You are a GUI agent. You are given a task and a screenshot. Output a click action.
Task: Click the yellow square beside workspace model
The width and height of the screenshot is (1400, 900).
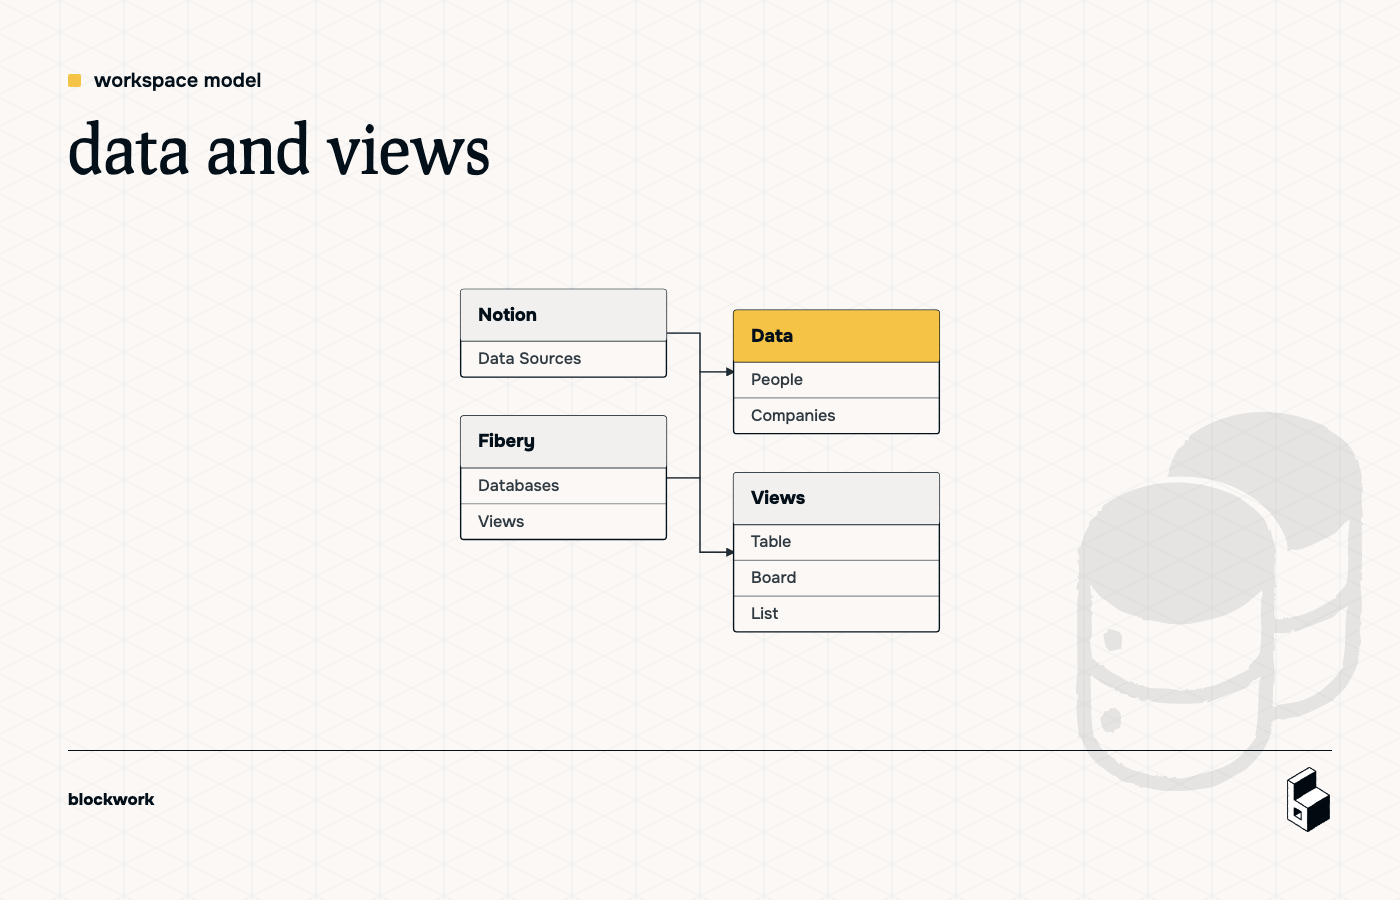point(74,80)
